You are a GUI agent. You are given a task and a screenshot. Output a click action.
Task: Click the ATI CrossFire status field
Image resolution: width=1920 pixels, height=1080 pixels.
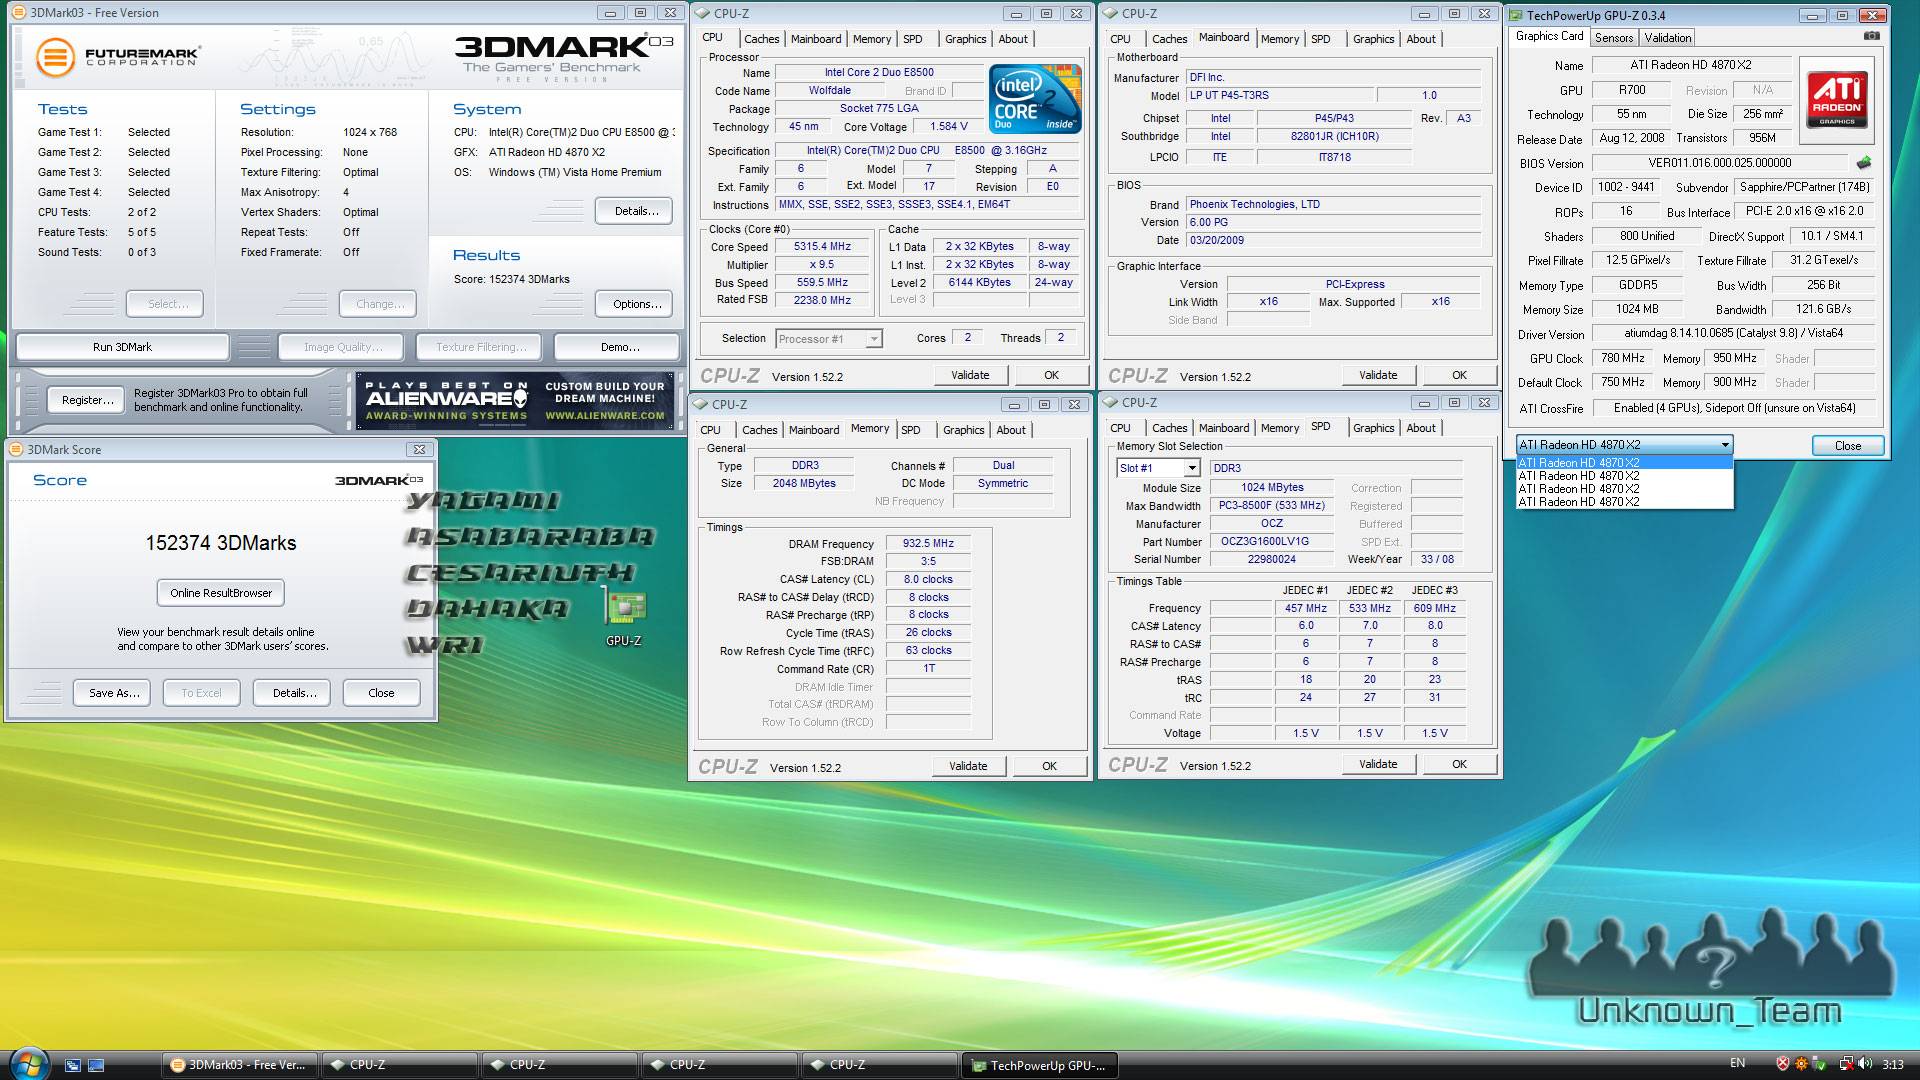pyautogui.click(x=1733, y=408)
